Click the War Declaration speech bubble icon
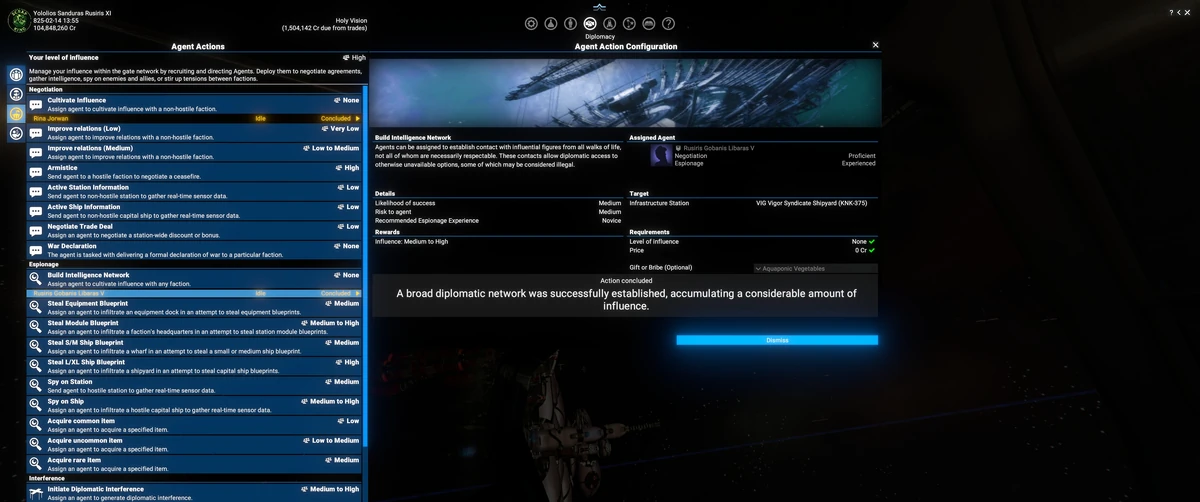 [x=36, y=250]
